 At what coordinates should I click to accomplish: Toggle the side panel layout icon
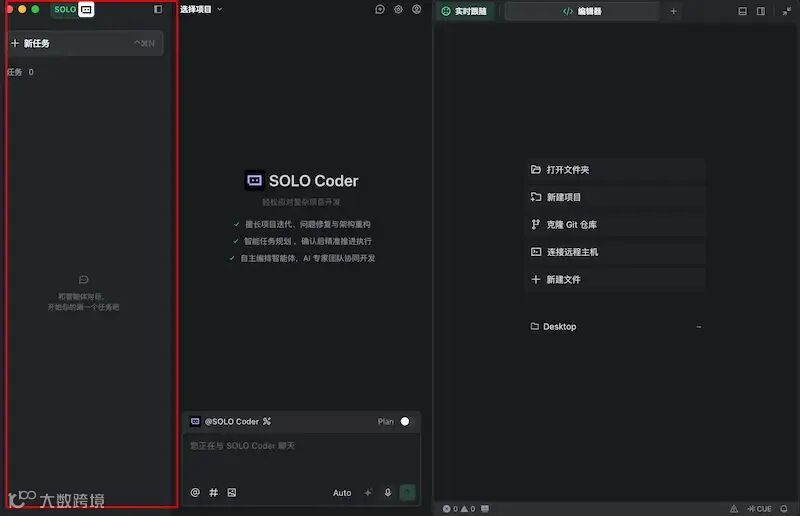point(761,11)
